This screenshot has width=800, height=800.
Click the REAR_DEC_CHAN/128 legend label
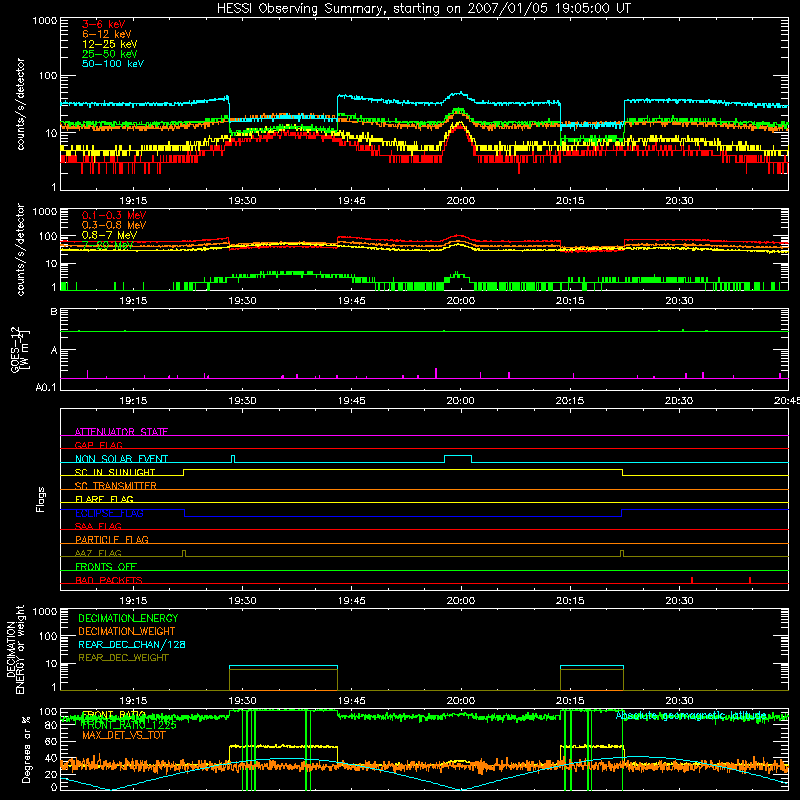[x=132, y=644]
